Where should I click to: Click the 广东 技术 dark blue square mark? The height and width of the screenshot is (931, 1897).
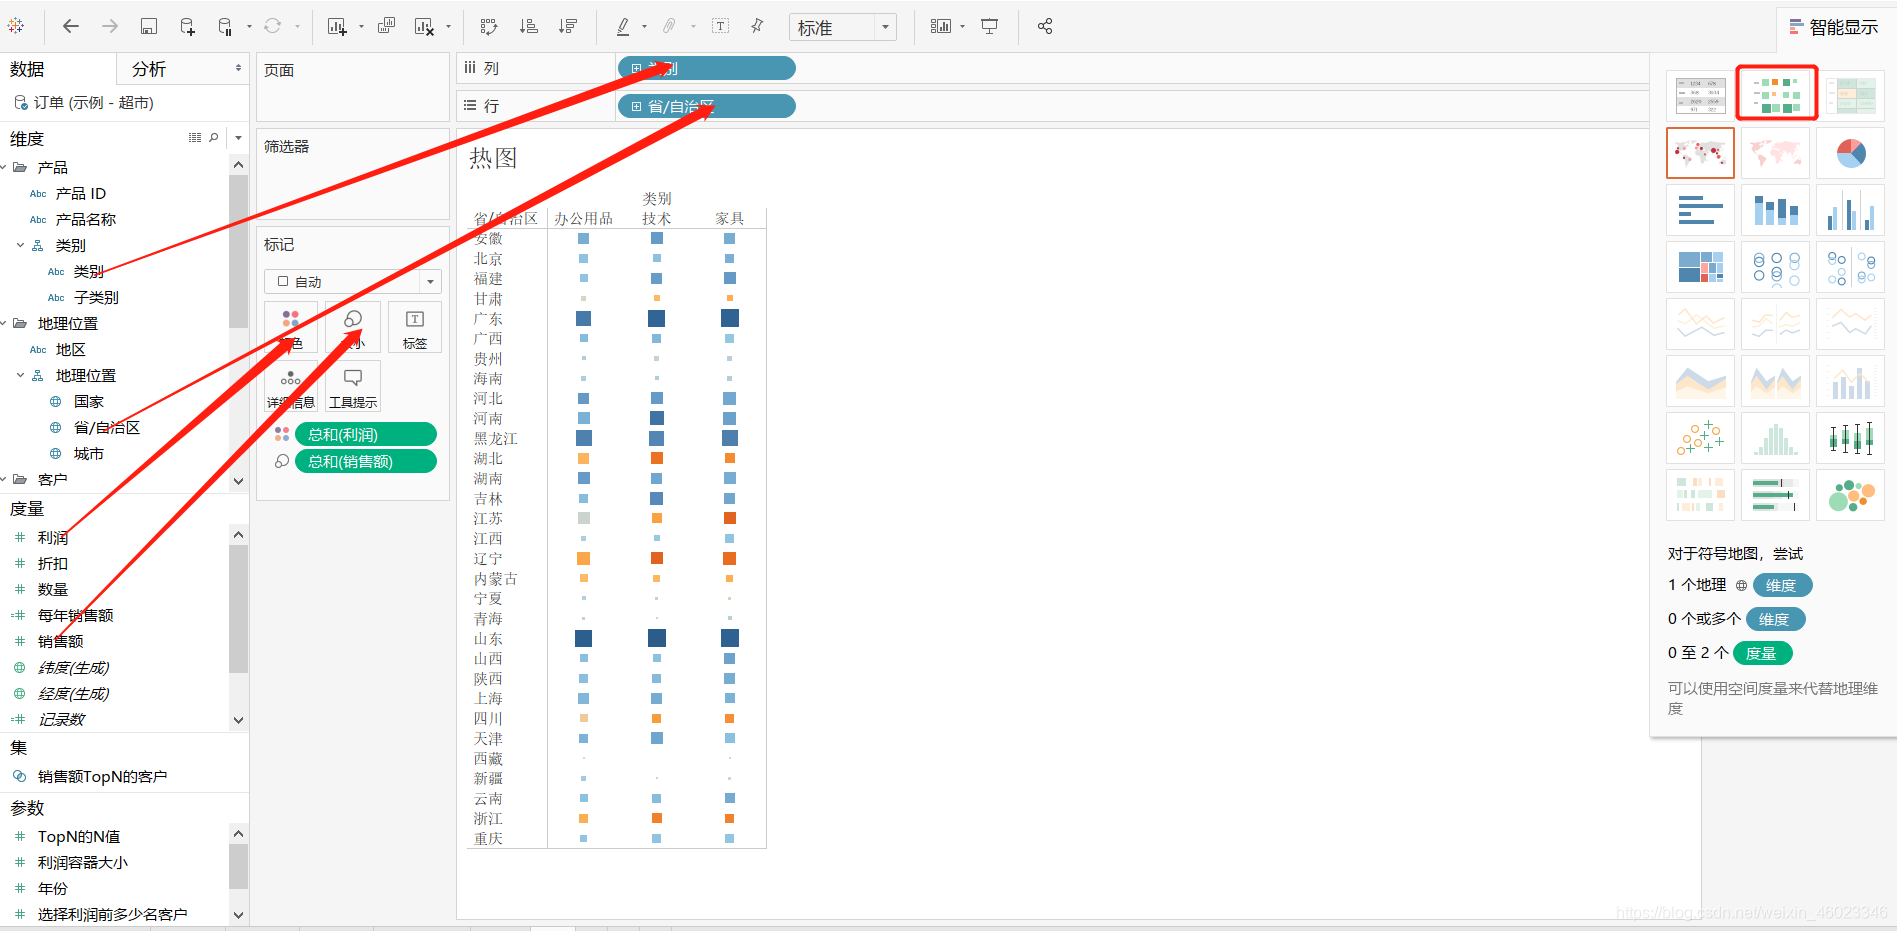pyautogui.click(x=656, y=318)
